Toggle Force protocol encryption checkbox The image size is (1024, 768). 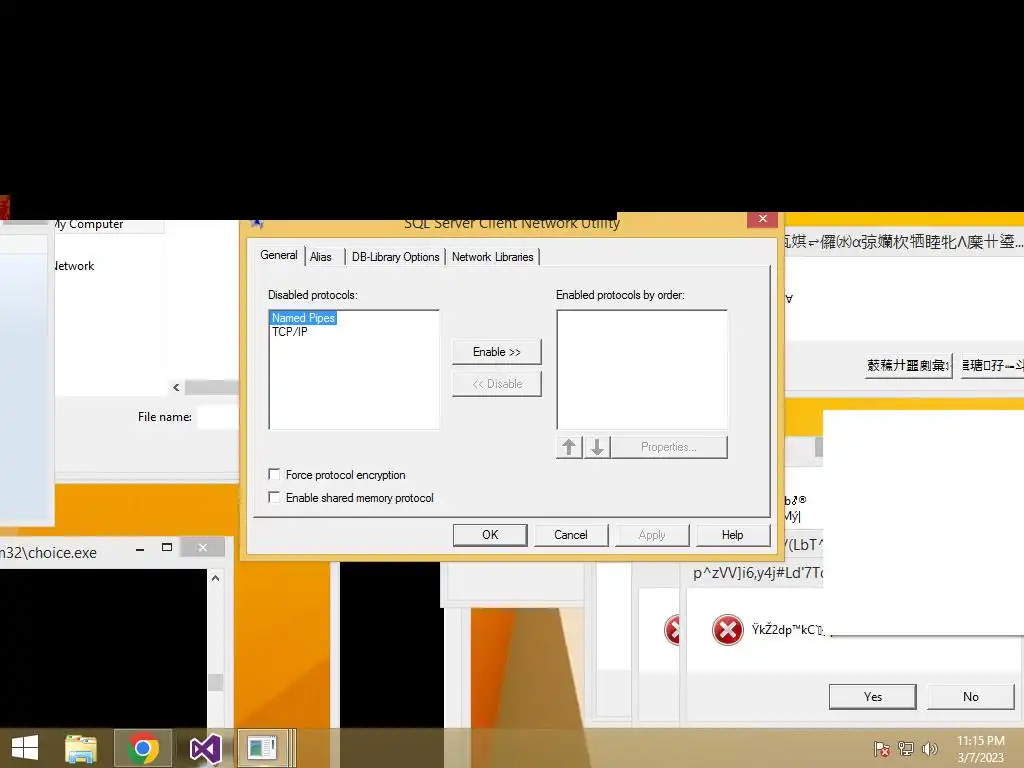274,474
